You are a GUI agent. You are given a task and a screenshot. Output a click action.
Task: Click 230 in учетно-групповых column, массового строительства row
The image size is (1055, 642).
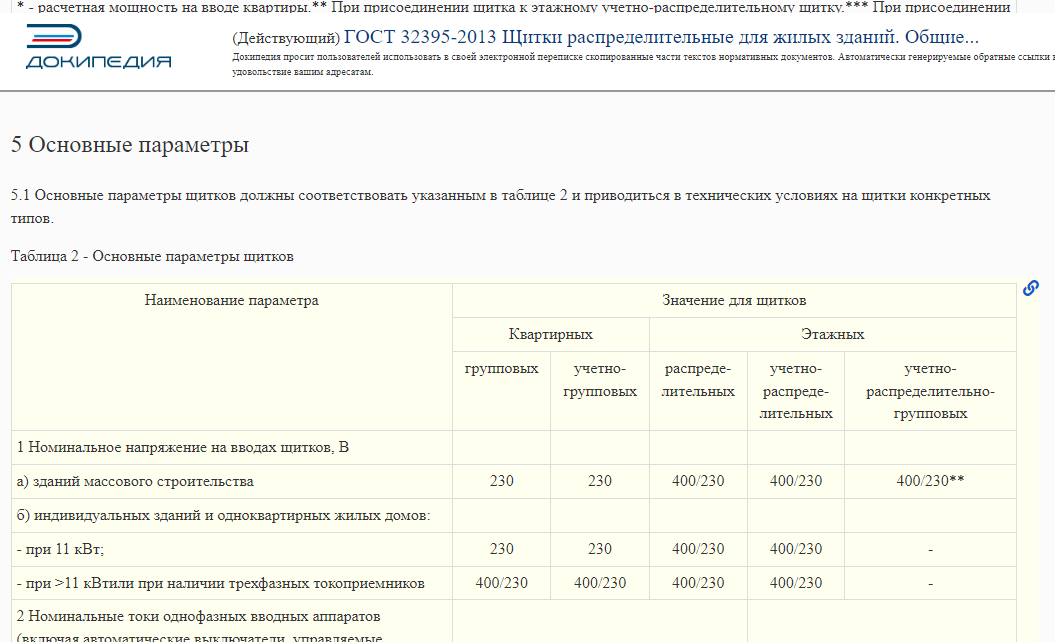[599, 481]
